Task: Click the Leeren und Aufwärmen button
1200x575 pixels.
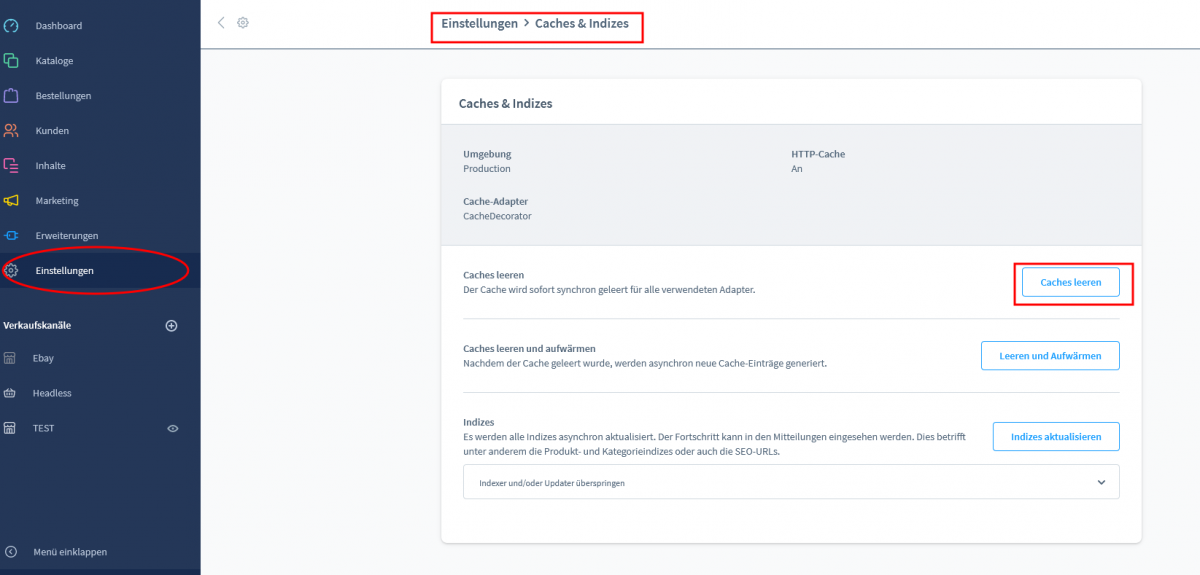Action: click(x=1050, y=356)
